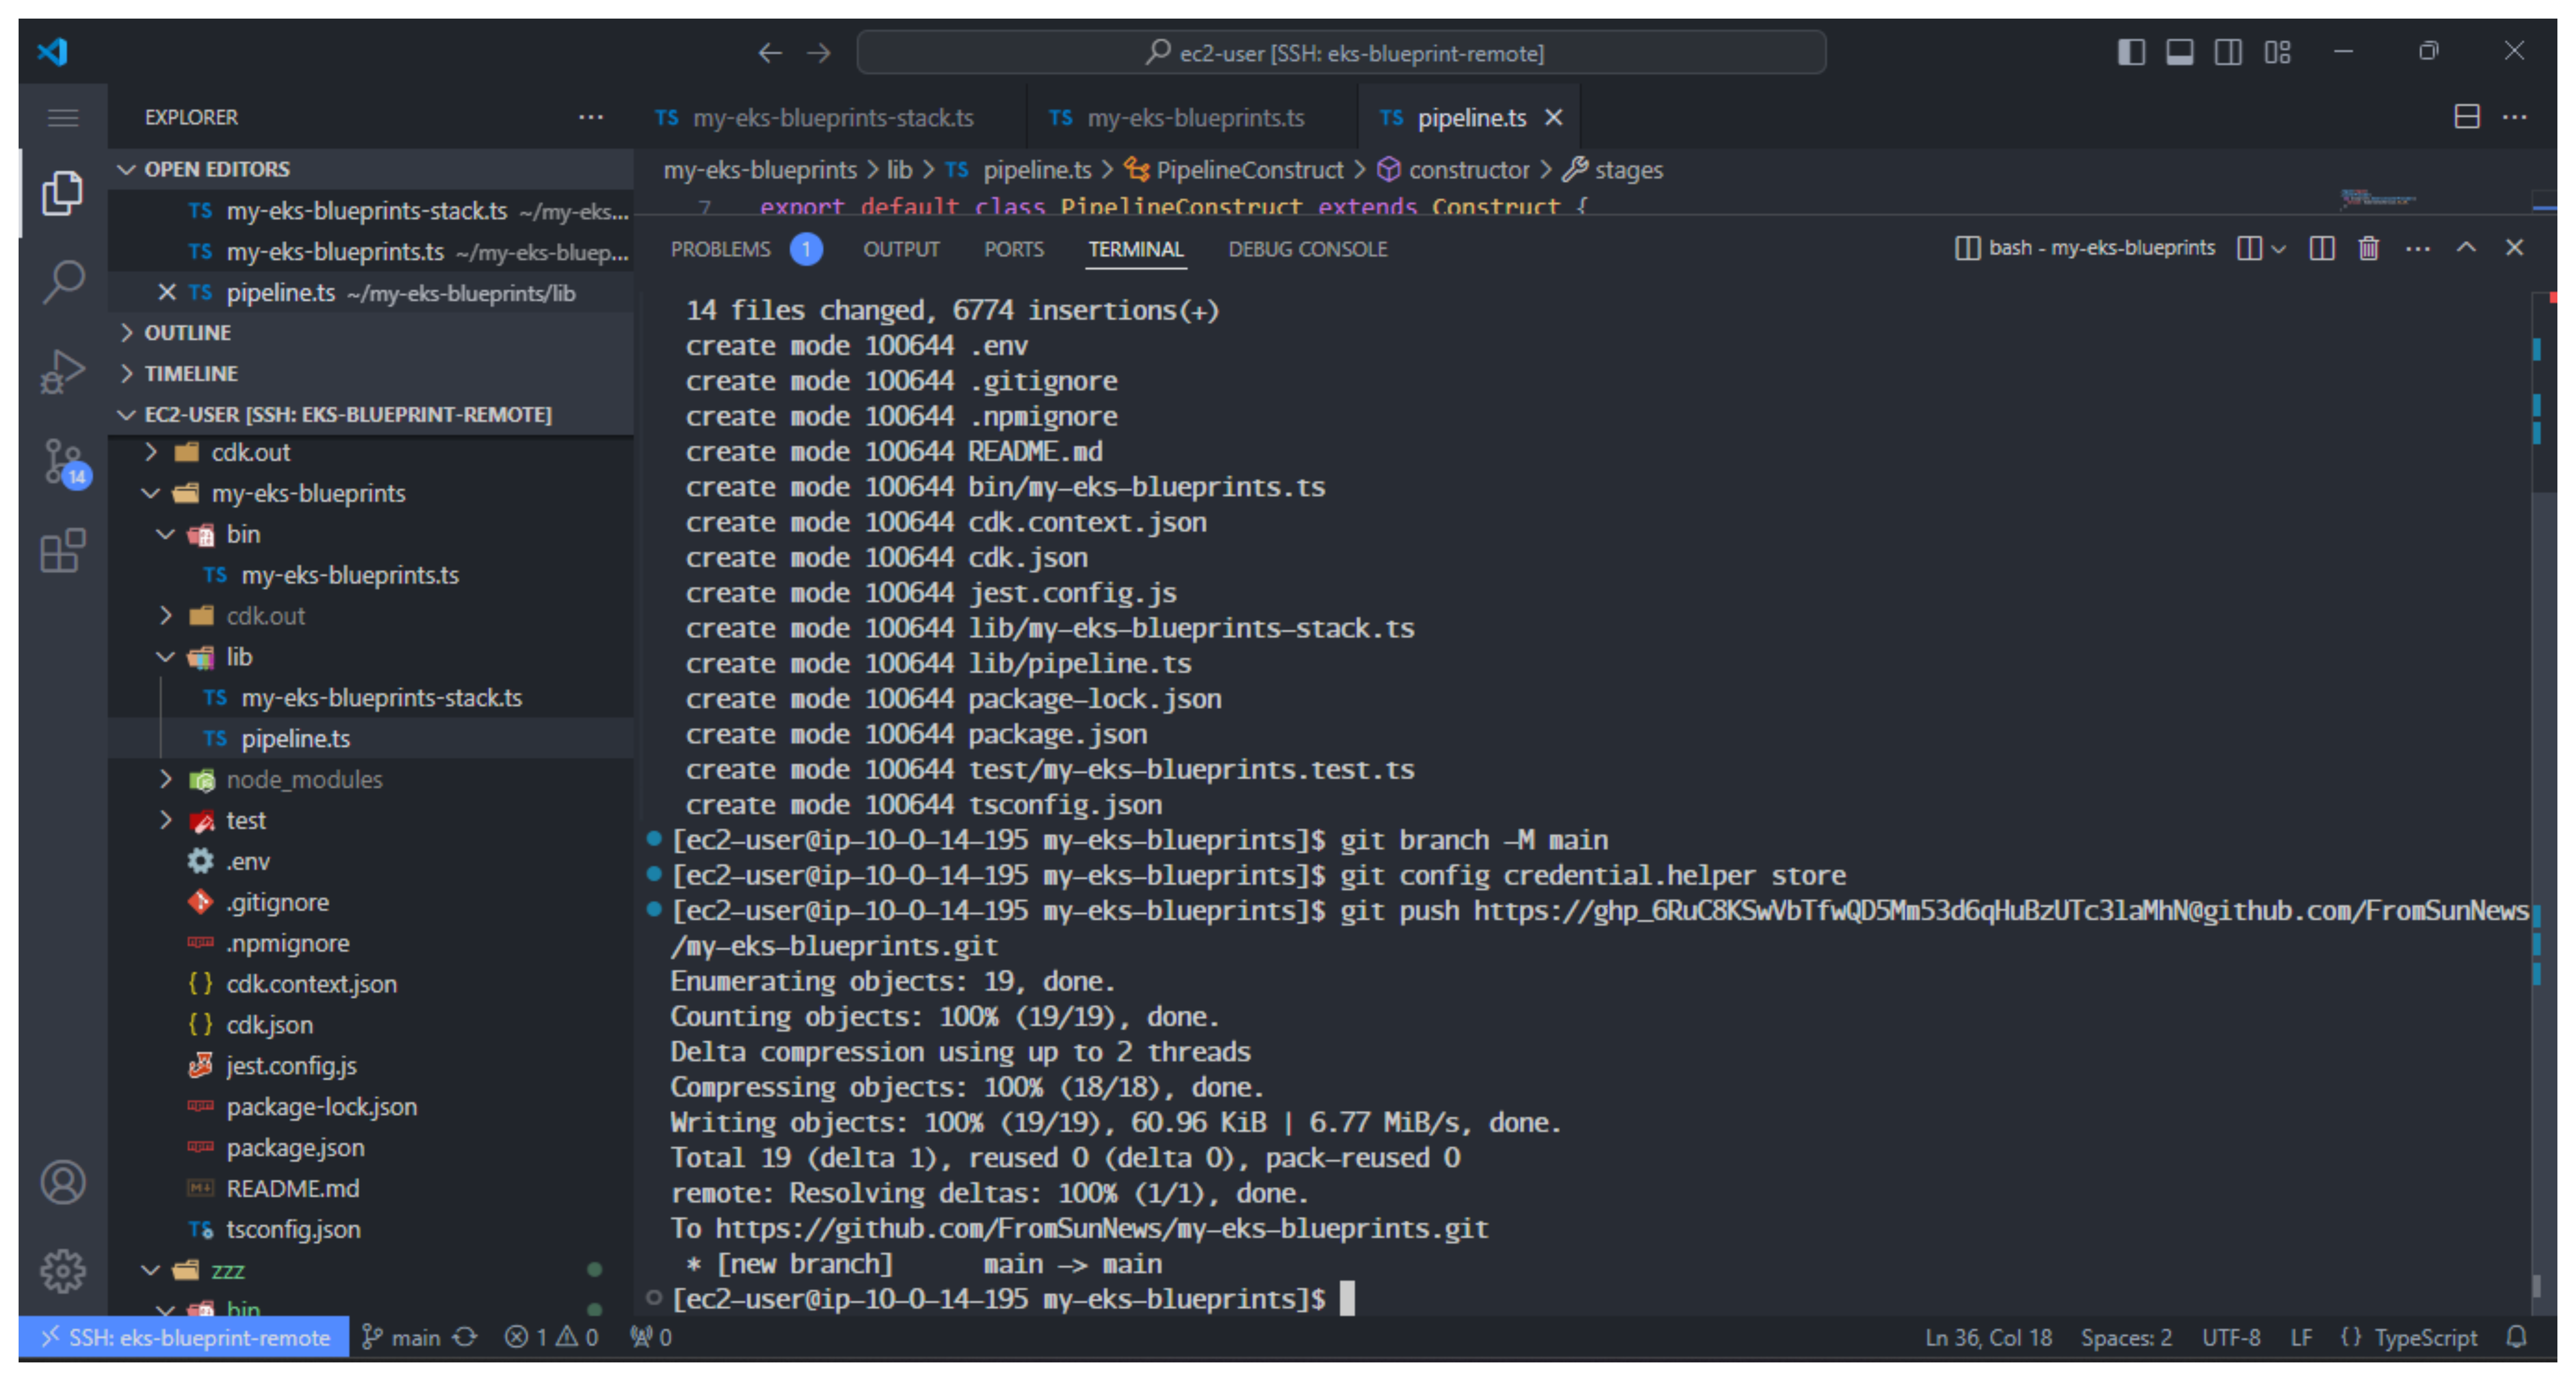Split the terminal
The image size is (2576, 1381).
(2322, 248)
